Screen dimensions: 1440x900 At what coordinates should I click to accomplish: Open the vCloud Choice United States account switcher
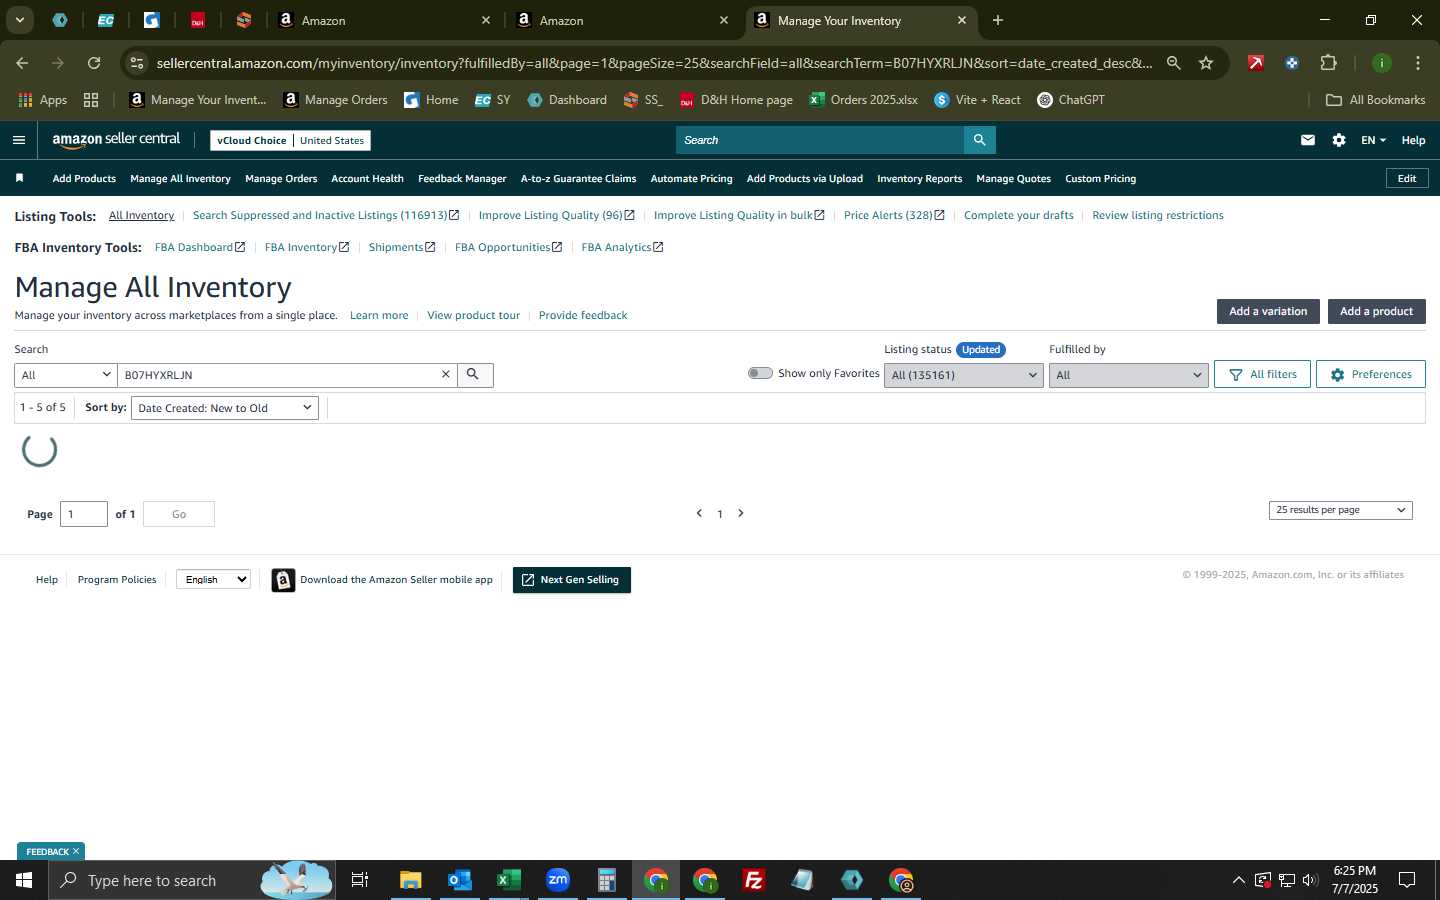point(291,140)
